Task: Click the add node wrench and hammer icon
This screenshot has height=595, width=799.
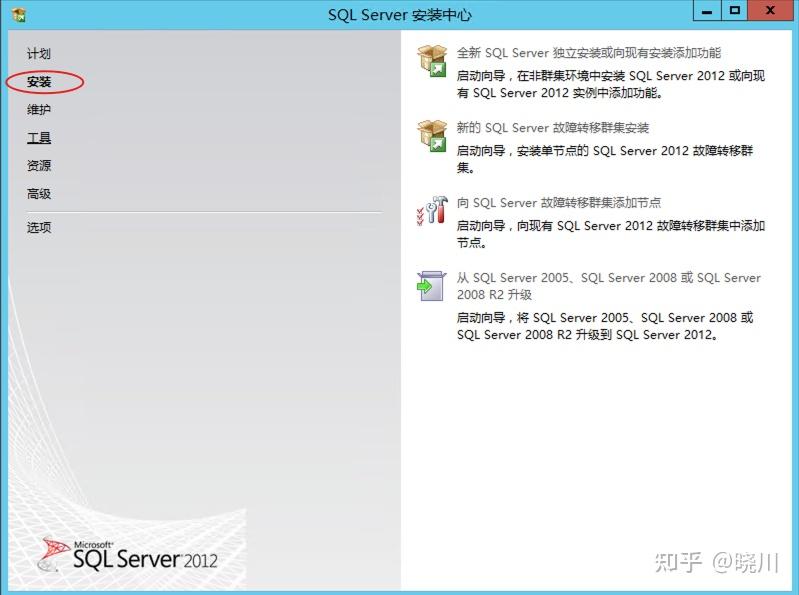Action: coord(432,210)
